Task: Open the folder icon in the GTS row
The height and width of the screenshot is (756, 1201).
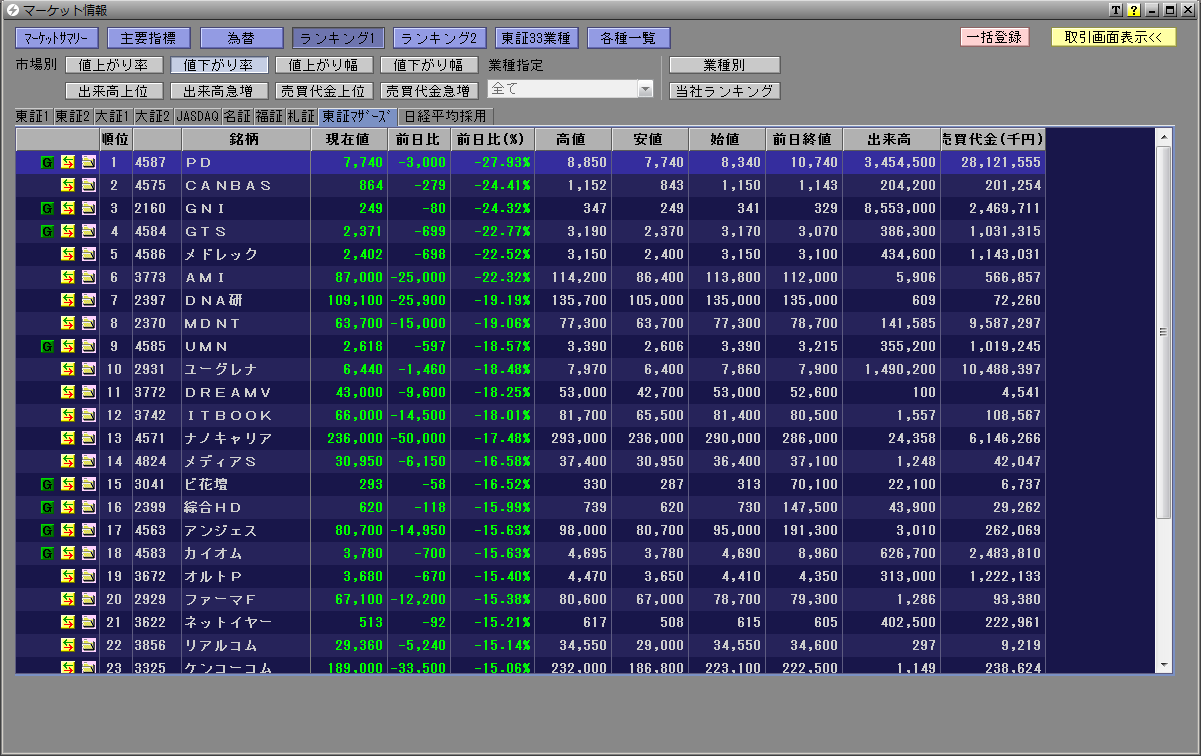Action: [89, 231]
